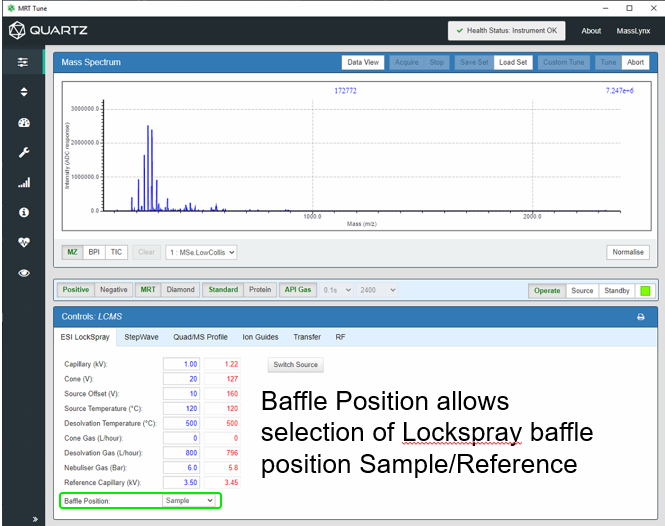Expand the sidebar with the double chevron
Image resolution: width=665 pixels, height=526 pixels.
37,518
